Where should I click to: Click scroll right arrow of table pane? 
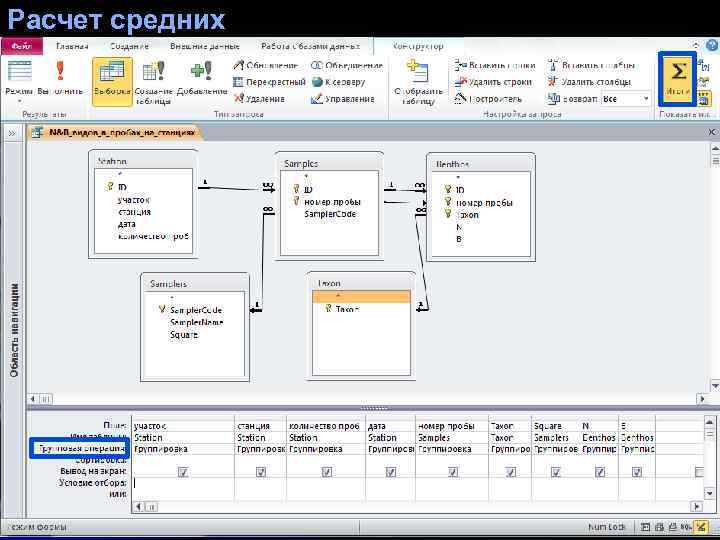[x=702, y=399]
